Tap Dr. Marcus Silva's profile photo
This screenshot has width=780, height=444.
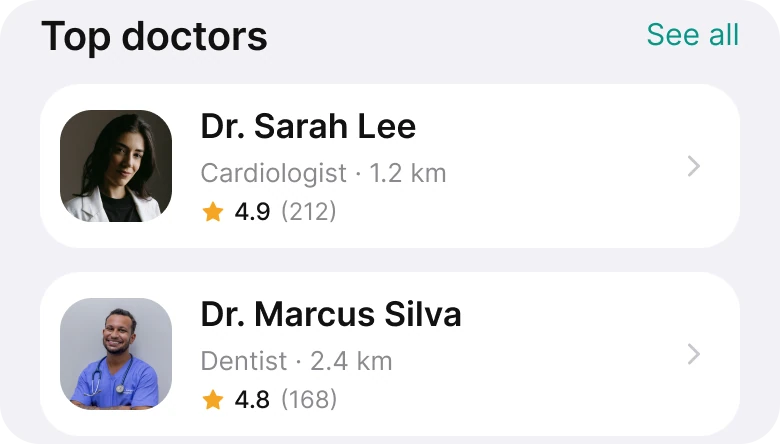pyautogui.click(x=116, y=354)
